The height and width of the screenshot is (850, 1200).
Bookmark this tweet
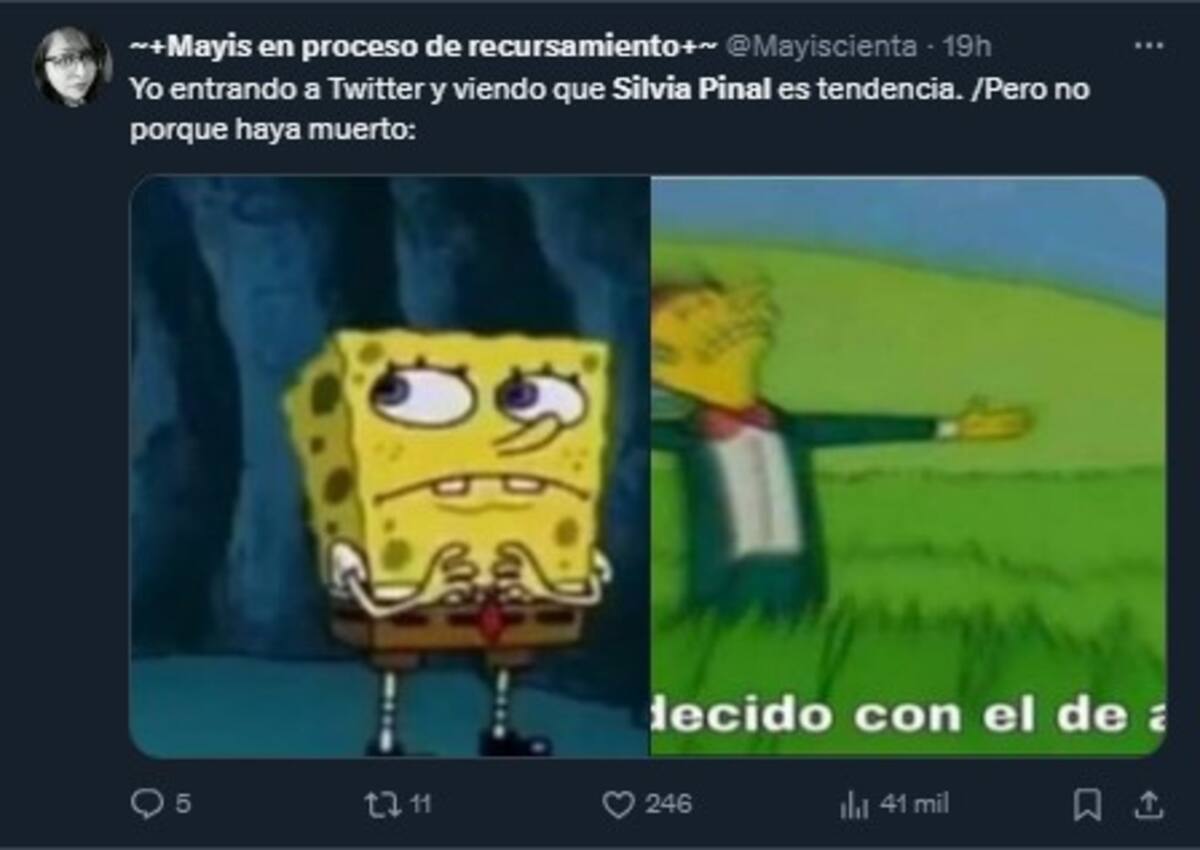click(x=1087, y=804)
